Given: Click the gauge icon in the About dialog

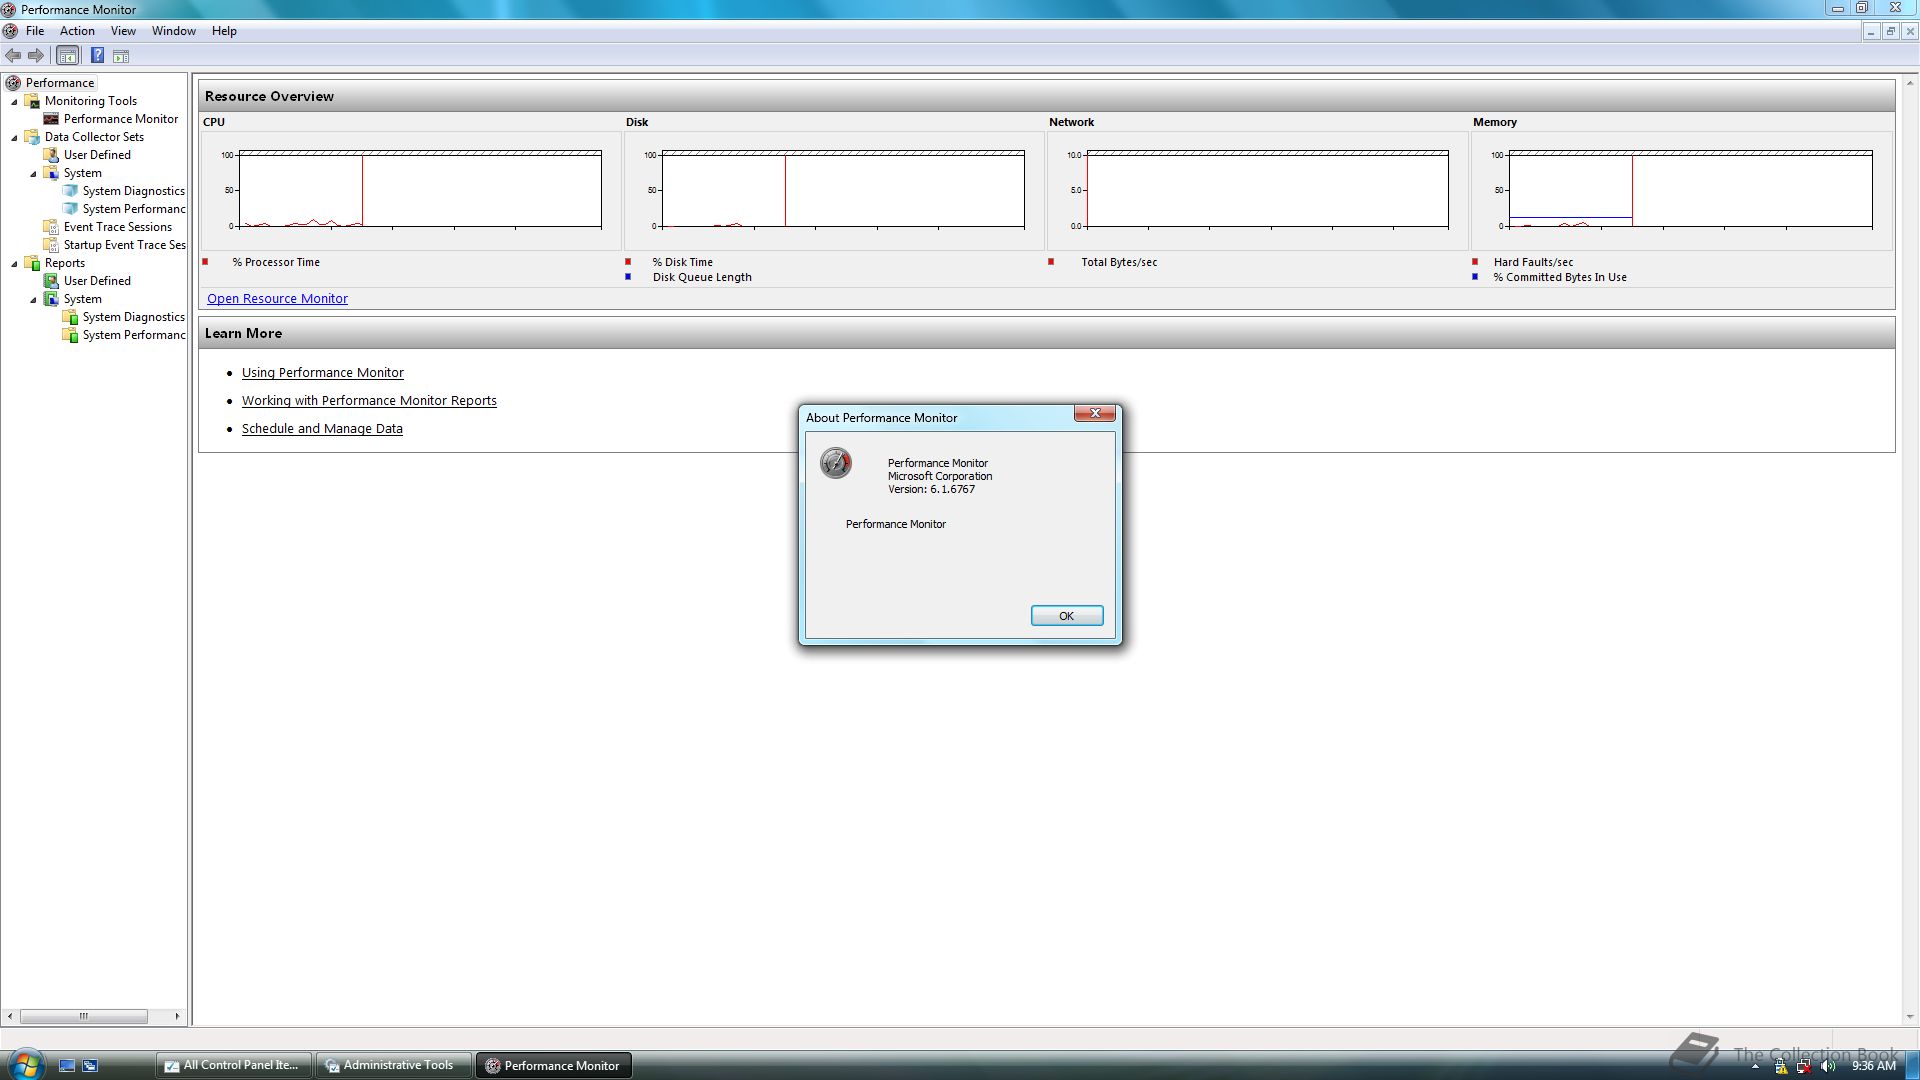Looking at the screenshot, I should [836, 463].
